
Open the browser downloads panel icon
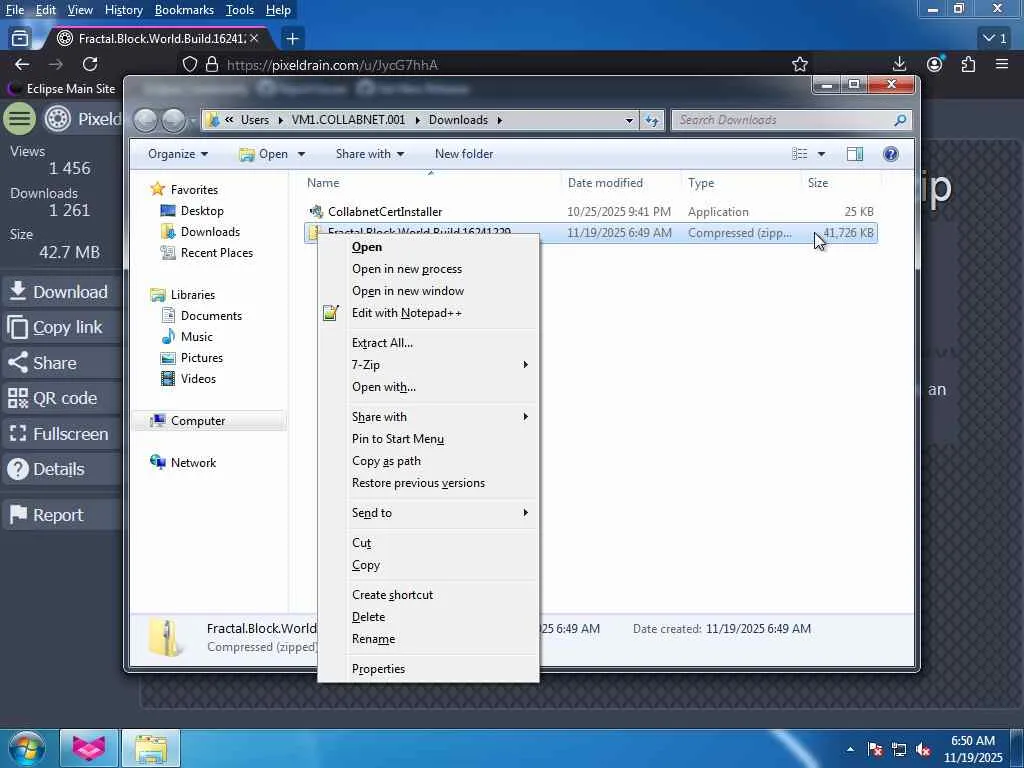tap(899, 64)
